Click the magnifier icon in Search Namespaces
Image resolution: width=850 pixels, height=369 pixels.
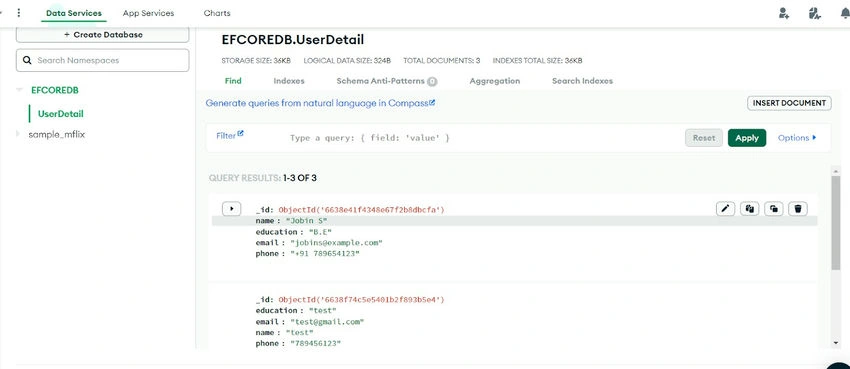tap(28, 60)
